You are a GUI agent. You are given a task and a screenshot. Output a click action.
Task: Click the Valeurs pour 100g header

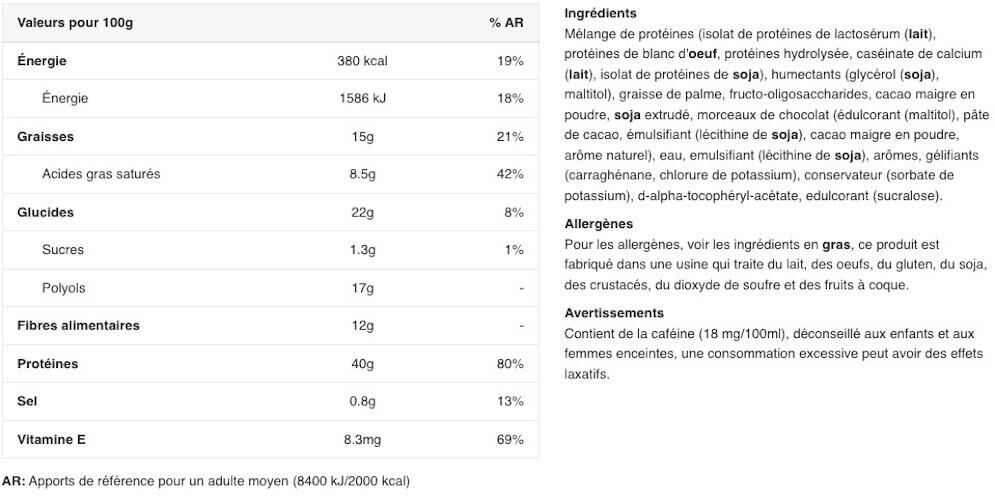click(75, 23)
